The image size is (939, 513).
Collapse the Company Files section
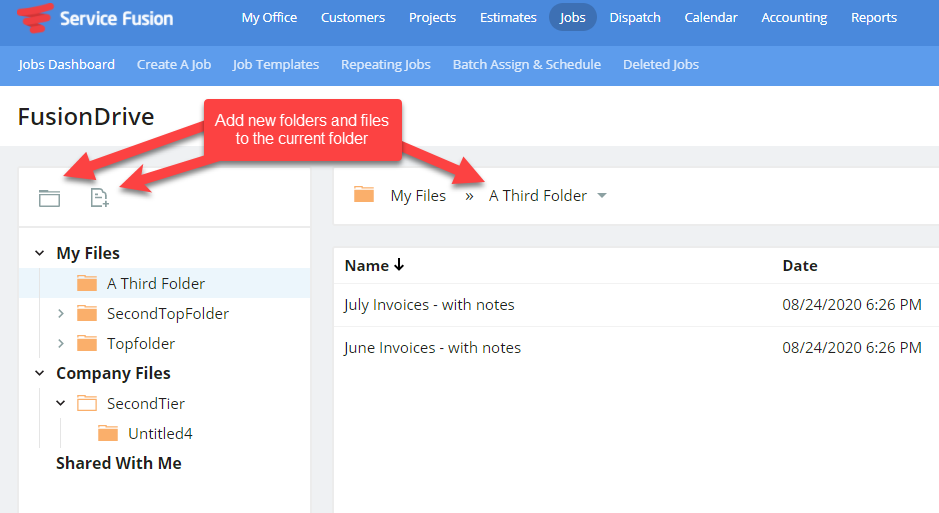pos(40,373)
